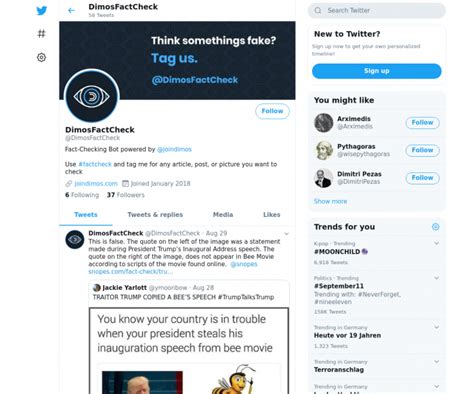Open the Explore hashtag icon
The height and width of the screenshot is (394, 474).
tap(41, 34)
